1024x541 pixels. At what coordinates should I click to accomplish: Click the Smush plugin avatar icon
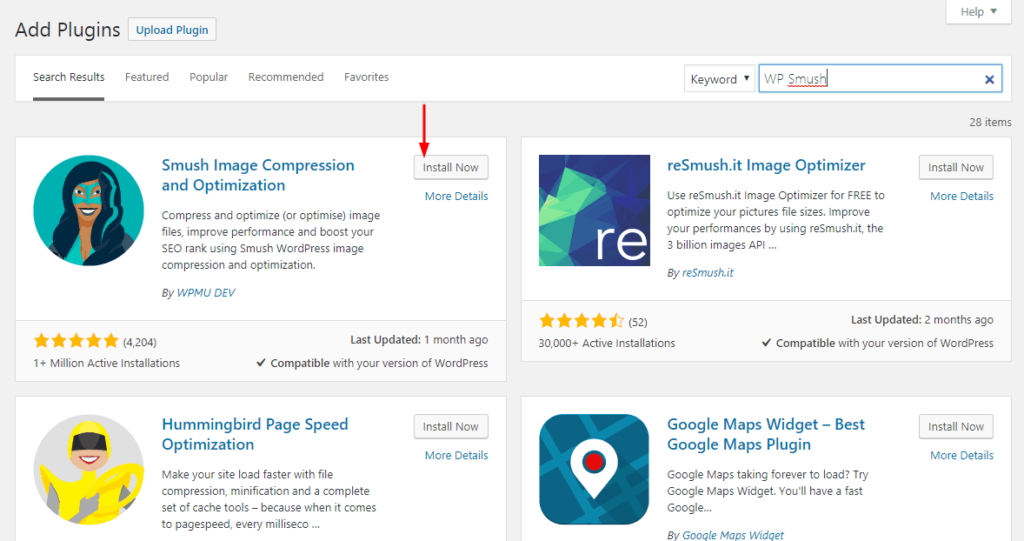coord(89,210)
